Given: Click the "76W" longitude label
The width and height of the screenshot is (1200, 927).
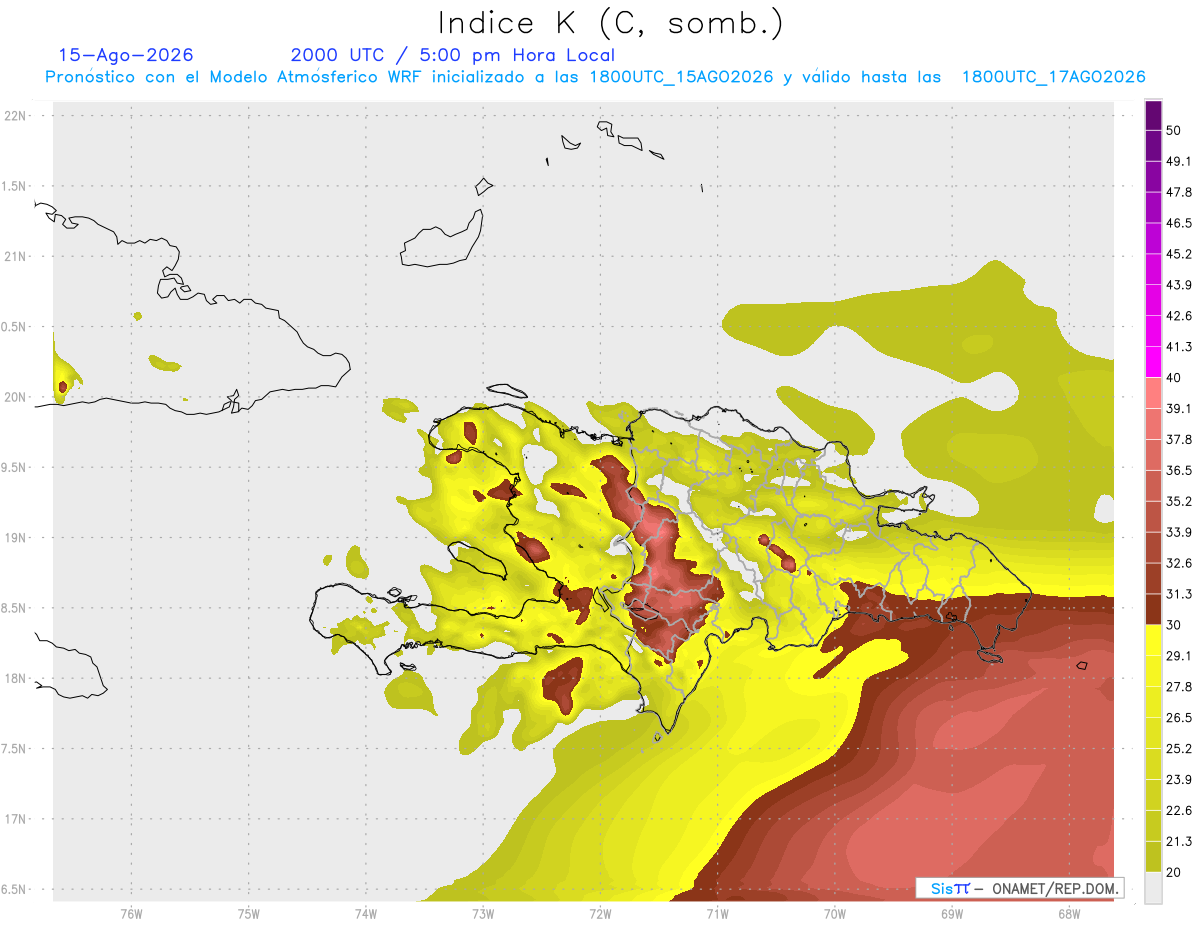Looking at the screenshot, I should pos(131,913).
